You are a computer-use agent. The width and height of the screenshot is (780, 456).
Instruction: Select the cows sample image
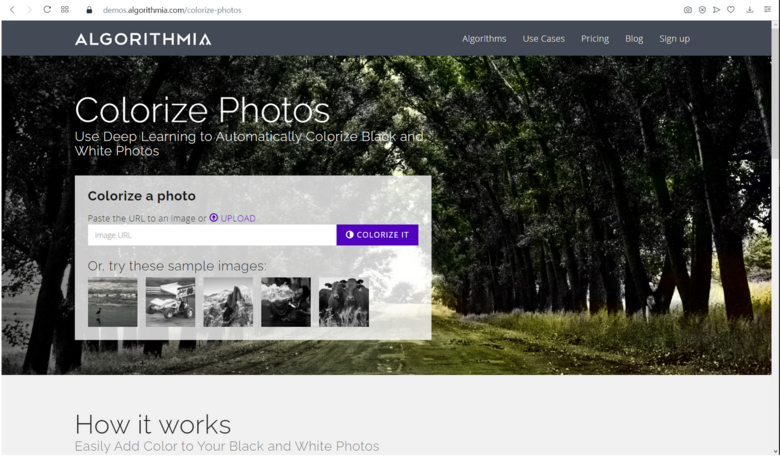344,302
